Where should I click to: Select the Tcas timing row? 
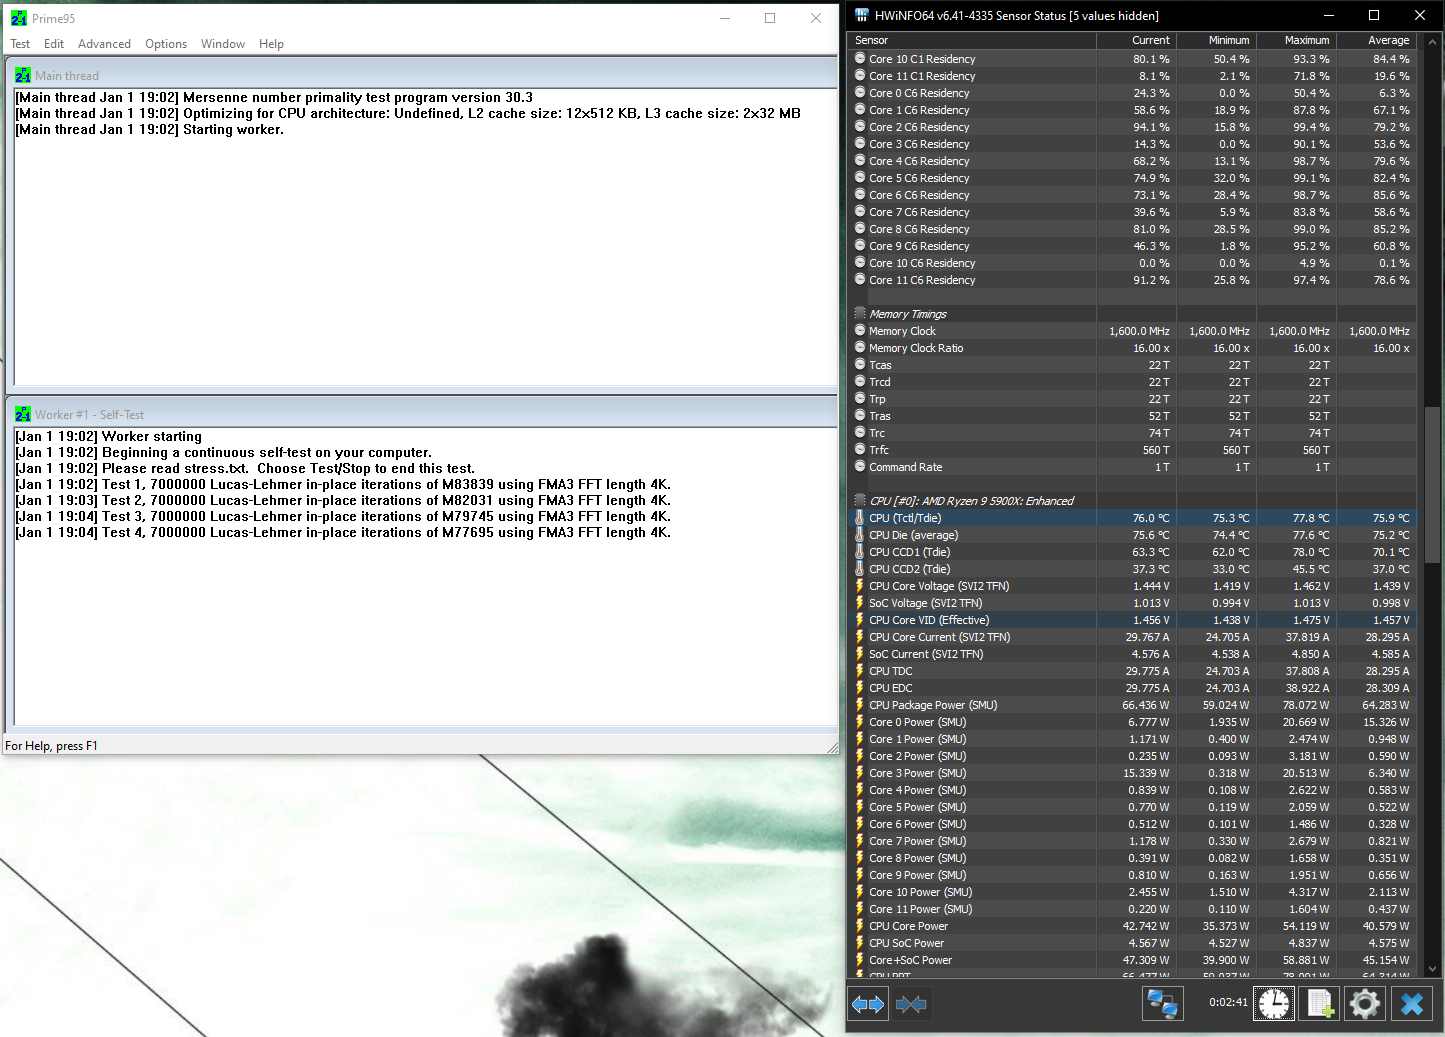(1133, 365)
